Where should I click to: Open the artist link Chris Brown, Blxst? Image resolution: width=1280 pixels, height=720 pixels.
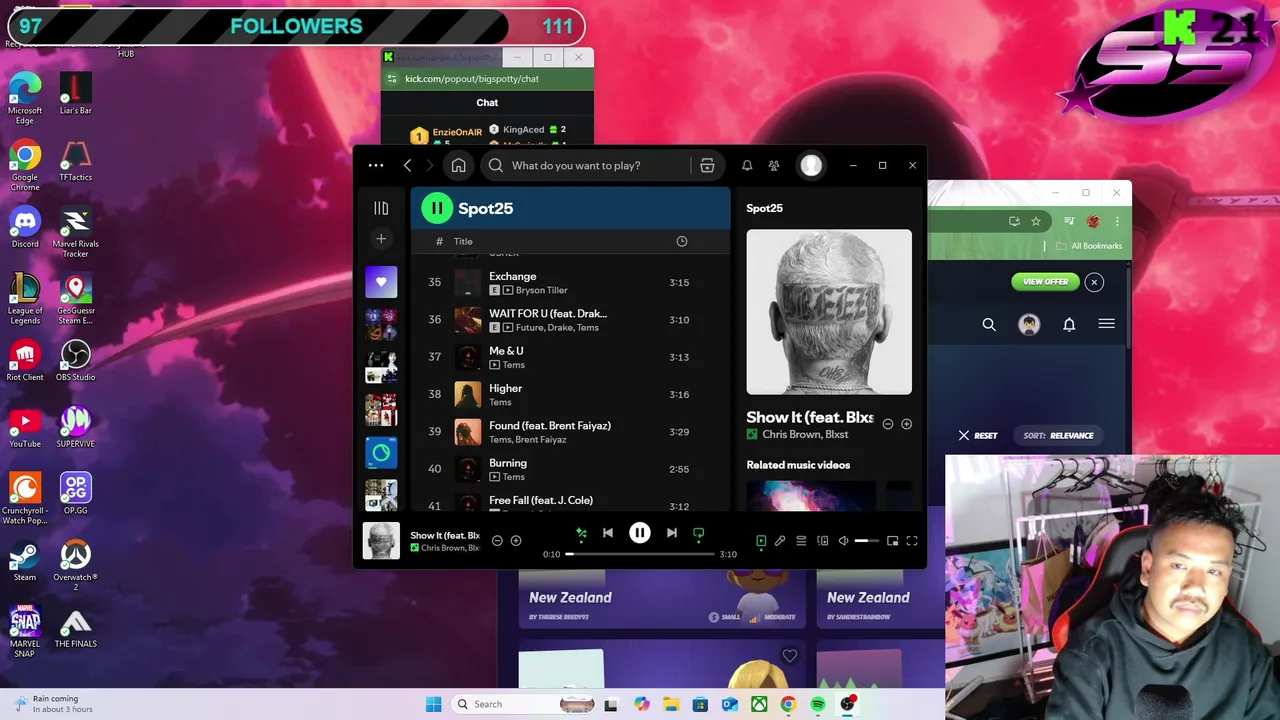(x=805, y=435)
